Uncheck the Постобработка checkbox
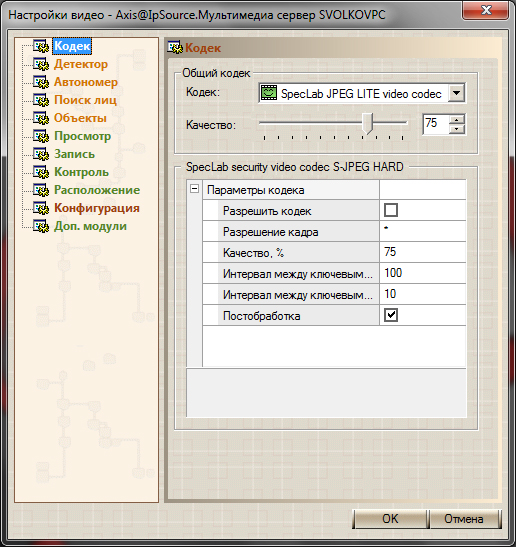The image size is (516, 547). [x=391, y=315]
